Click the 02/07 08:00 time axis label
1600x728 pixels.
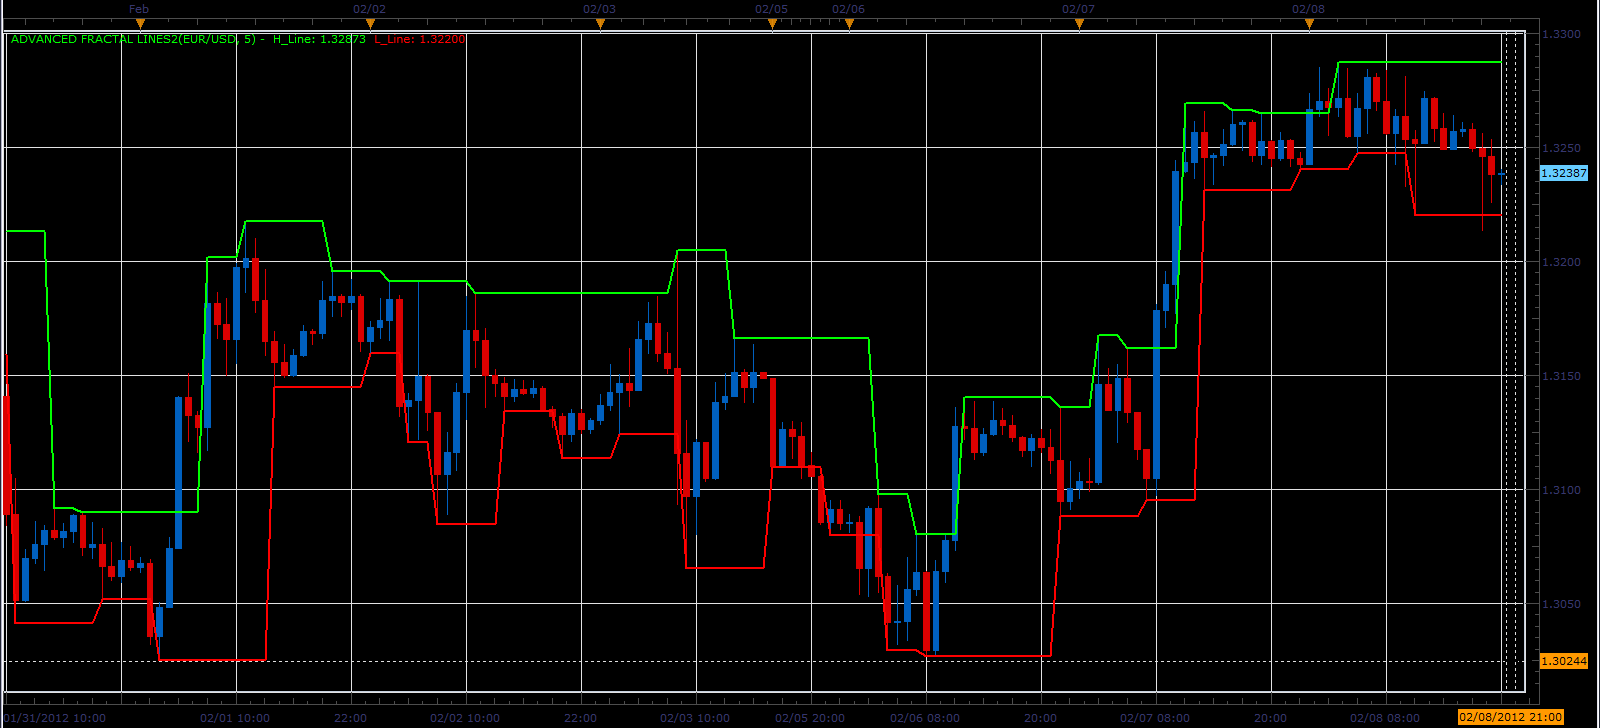[x=1155, y=718]
